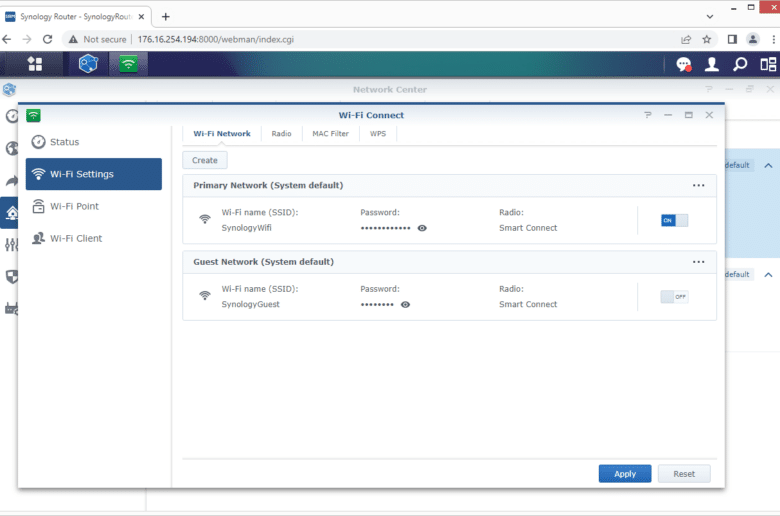Image resolution: width=780 pixels, height=516 pixels.
Task: Click the SynologyGuest SSID text
Action: [x=250, y=304]
